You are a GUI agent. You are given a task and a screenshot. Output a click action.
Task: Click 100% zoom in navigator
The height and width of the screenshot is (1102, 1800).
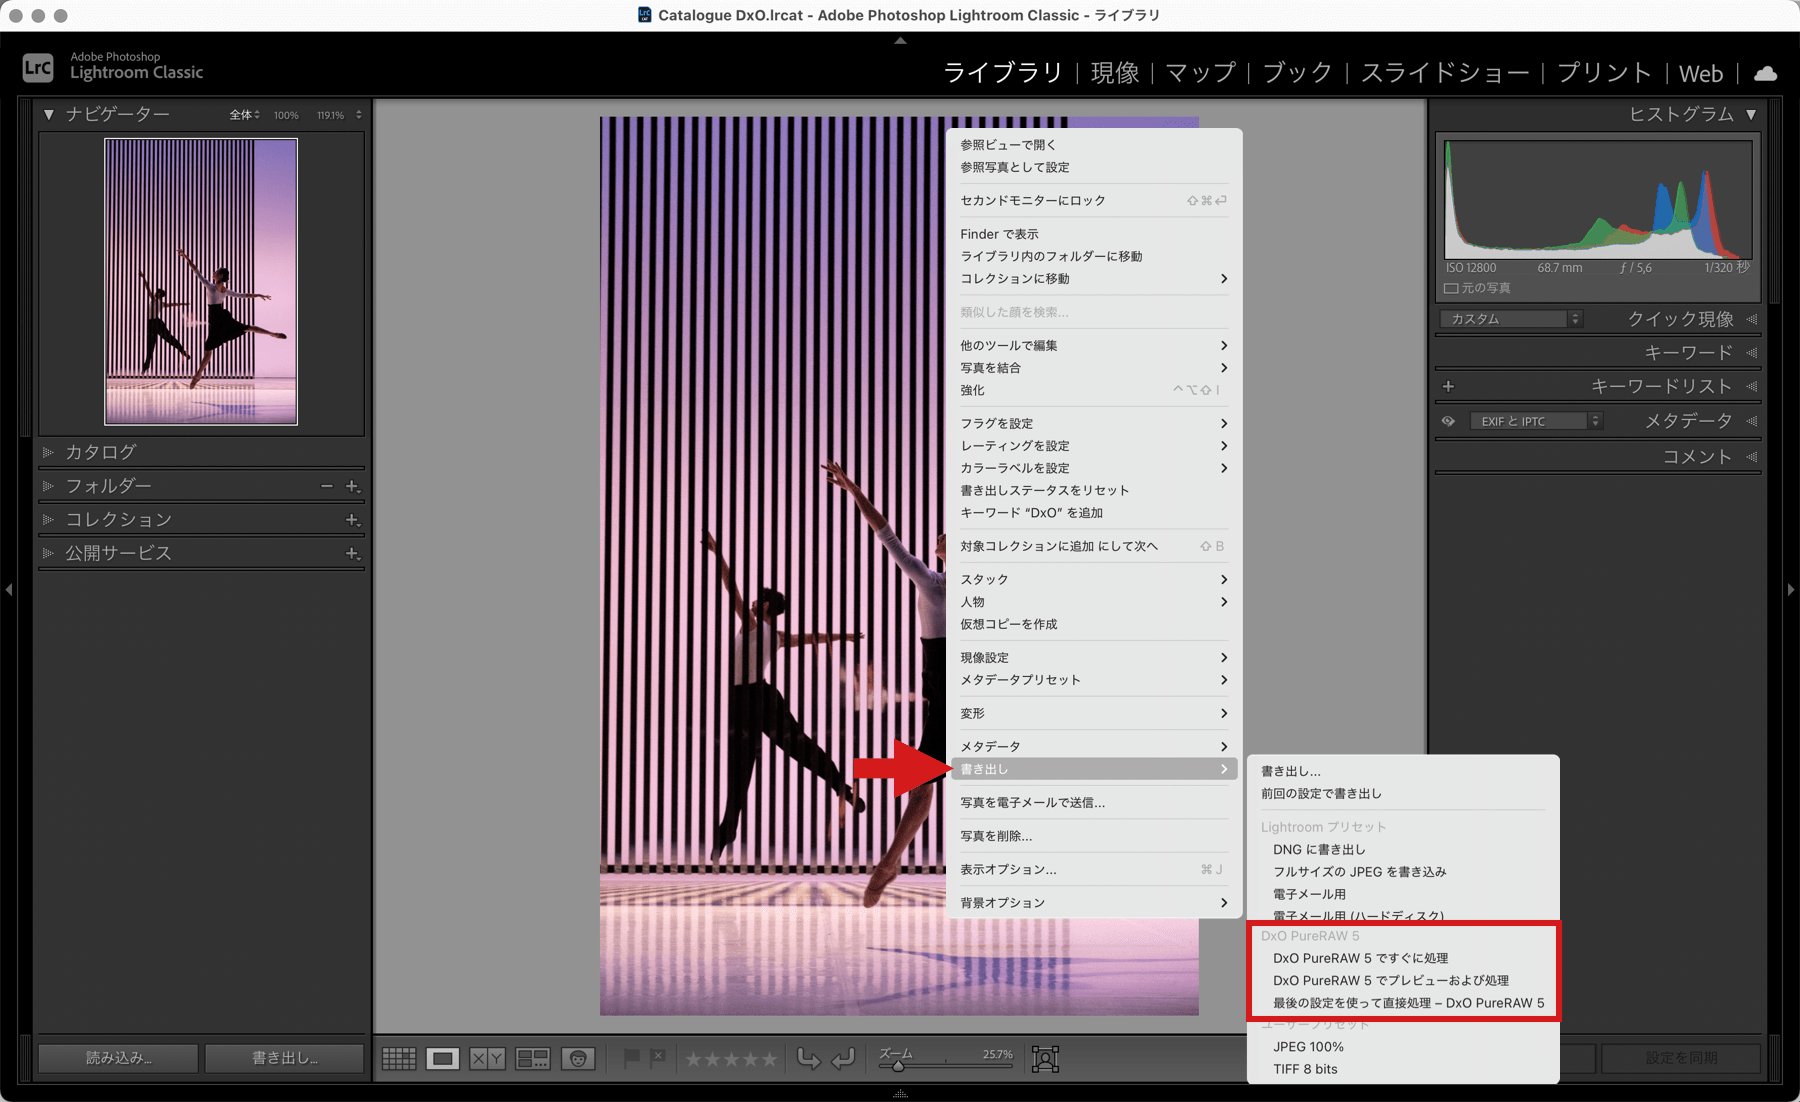pyautogui.click(x=286, y=115)
